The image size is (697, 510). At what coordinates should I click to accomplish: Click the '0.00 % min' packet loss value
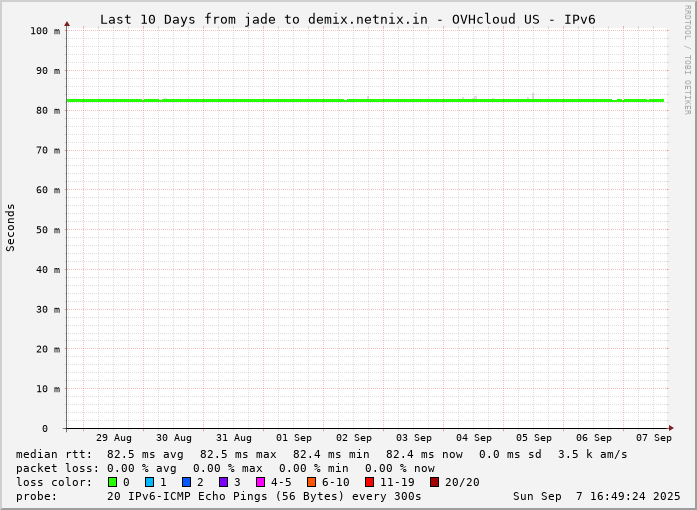[313, 468]
